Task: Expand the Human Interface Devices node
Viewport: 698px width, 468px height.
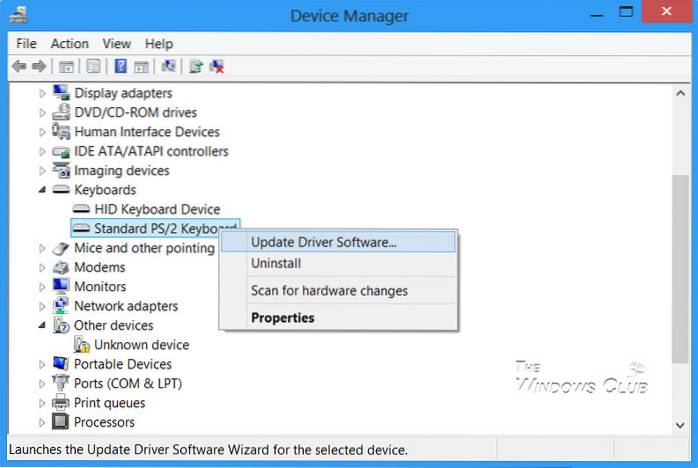Action: (42, 132)
